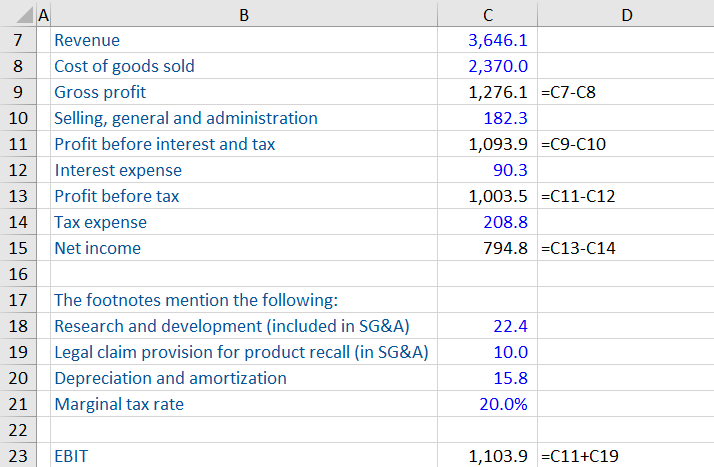714x467 pixels.
Task: Select row 7 header
Action: coord(17,40)
